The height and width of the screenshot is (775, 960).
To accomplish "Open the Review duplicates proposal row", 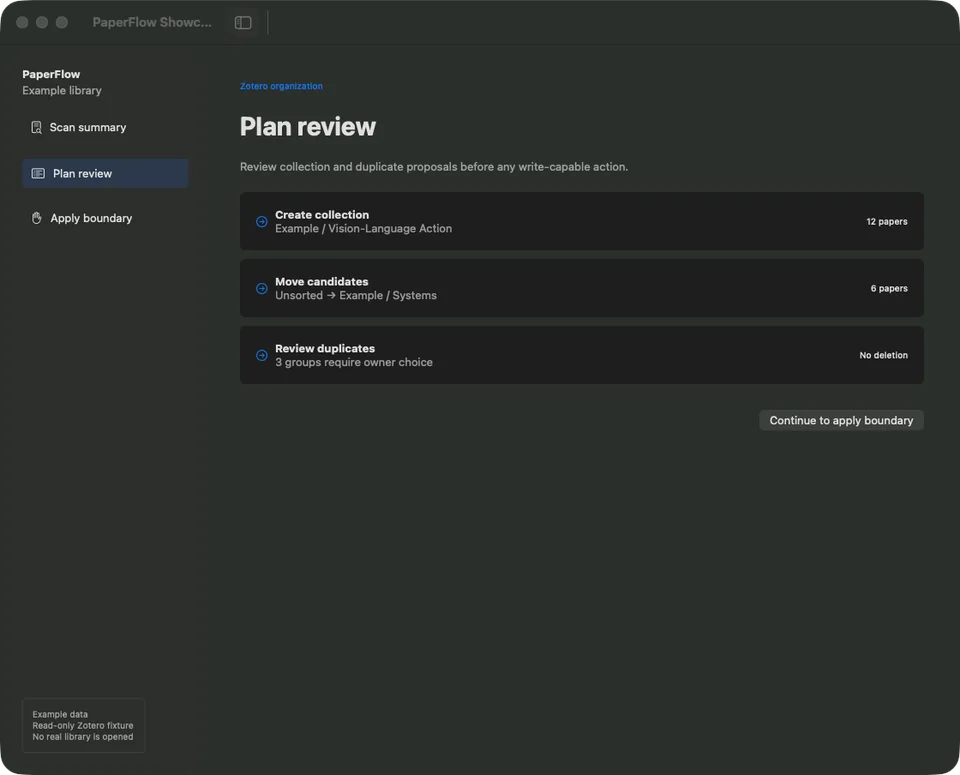I will click(582, 355).
